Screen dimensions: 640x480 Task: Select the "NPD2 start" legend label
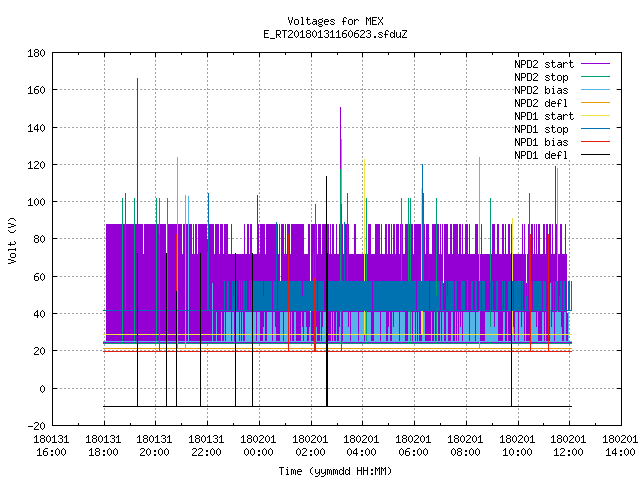(x=544, y=64)
